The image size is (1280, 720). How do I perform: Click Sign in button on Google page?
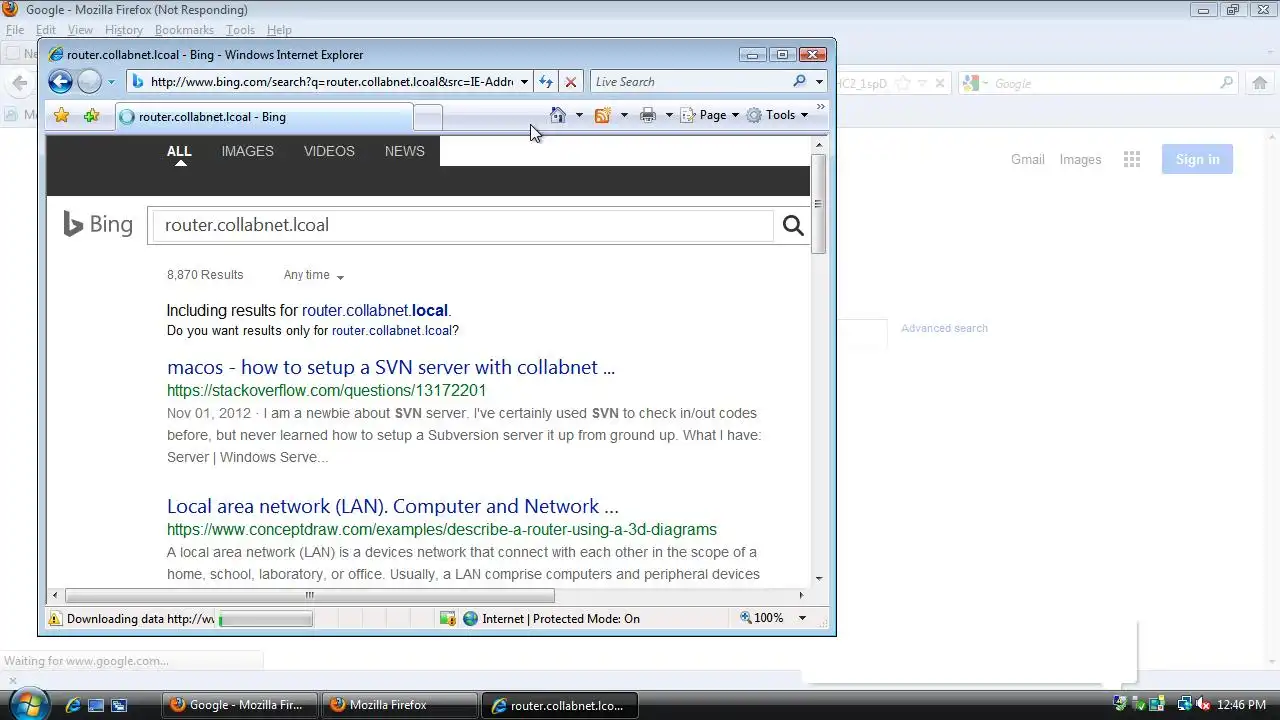(1197, 159)
